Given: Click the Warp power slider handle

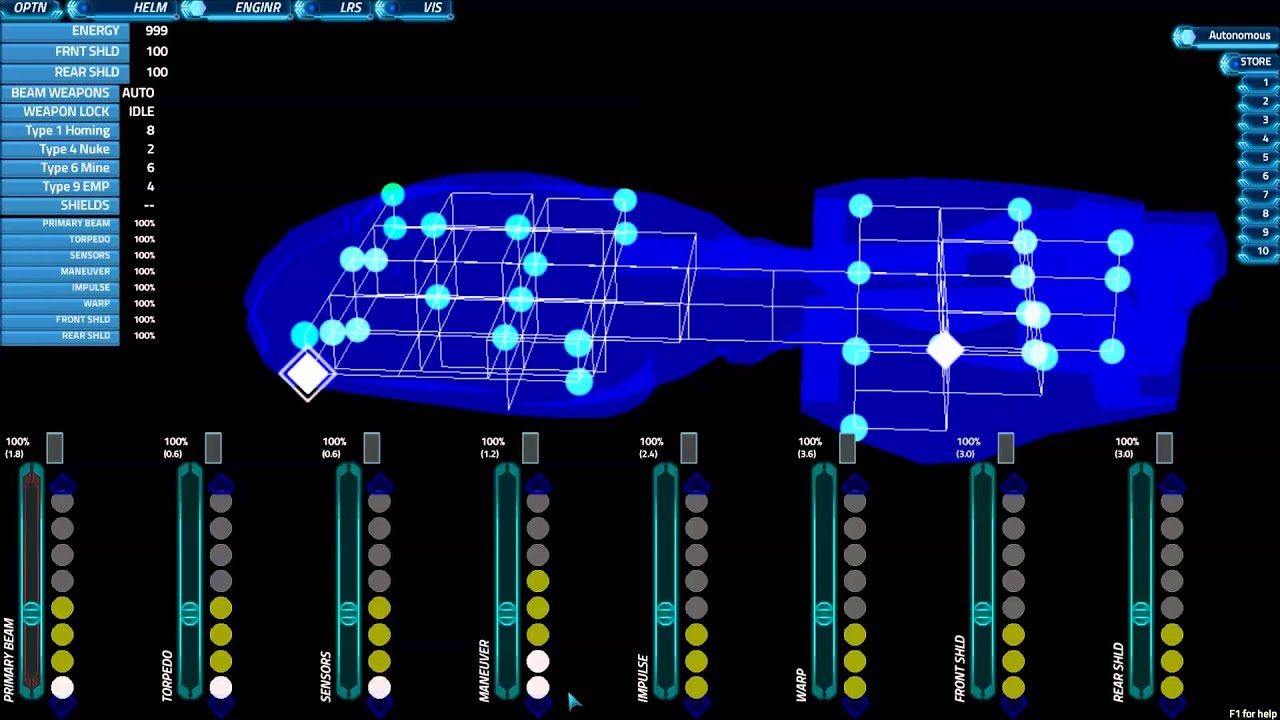Looking at the screenshot, I should [824, 612].
